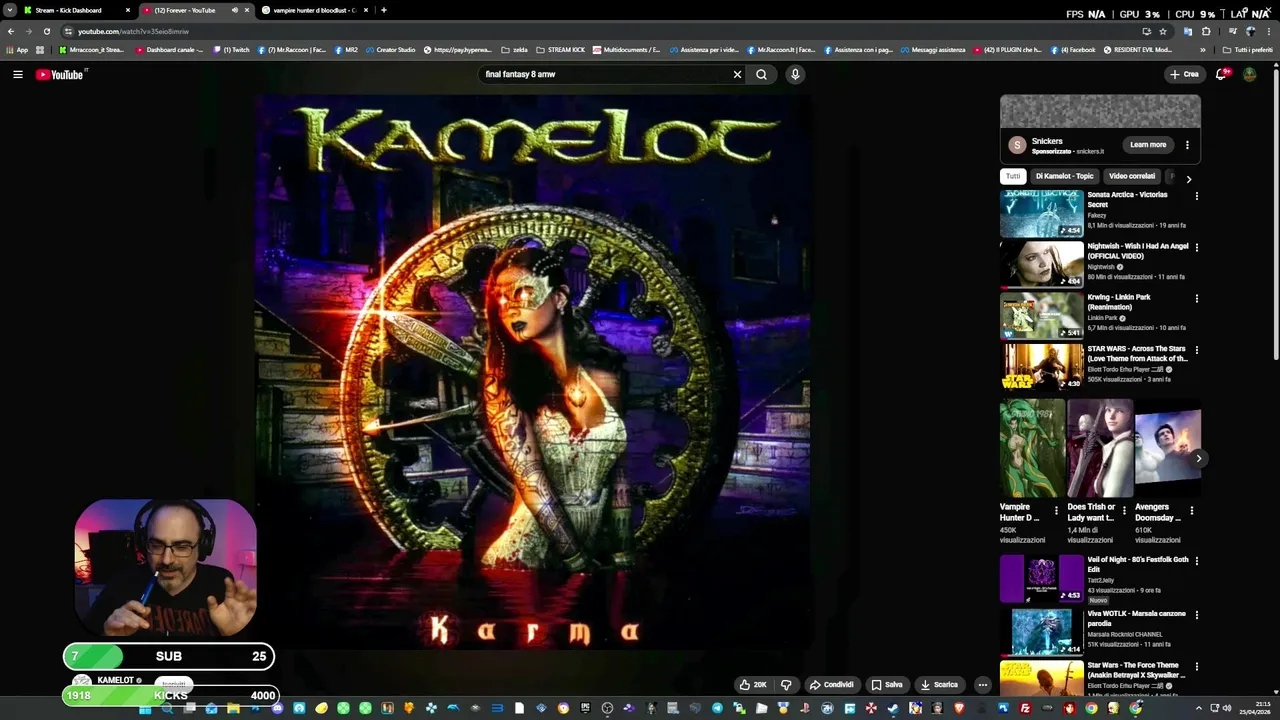The width and height of the screenshot is (1280, 720).
Task: Open the Windows Start button
Action: click(145, 709)
